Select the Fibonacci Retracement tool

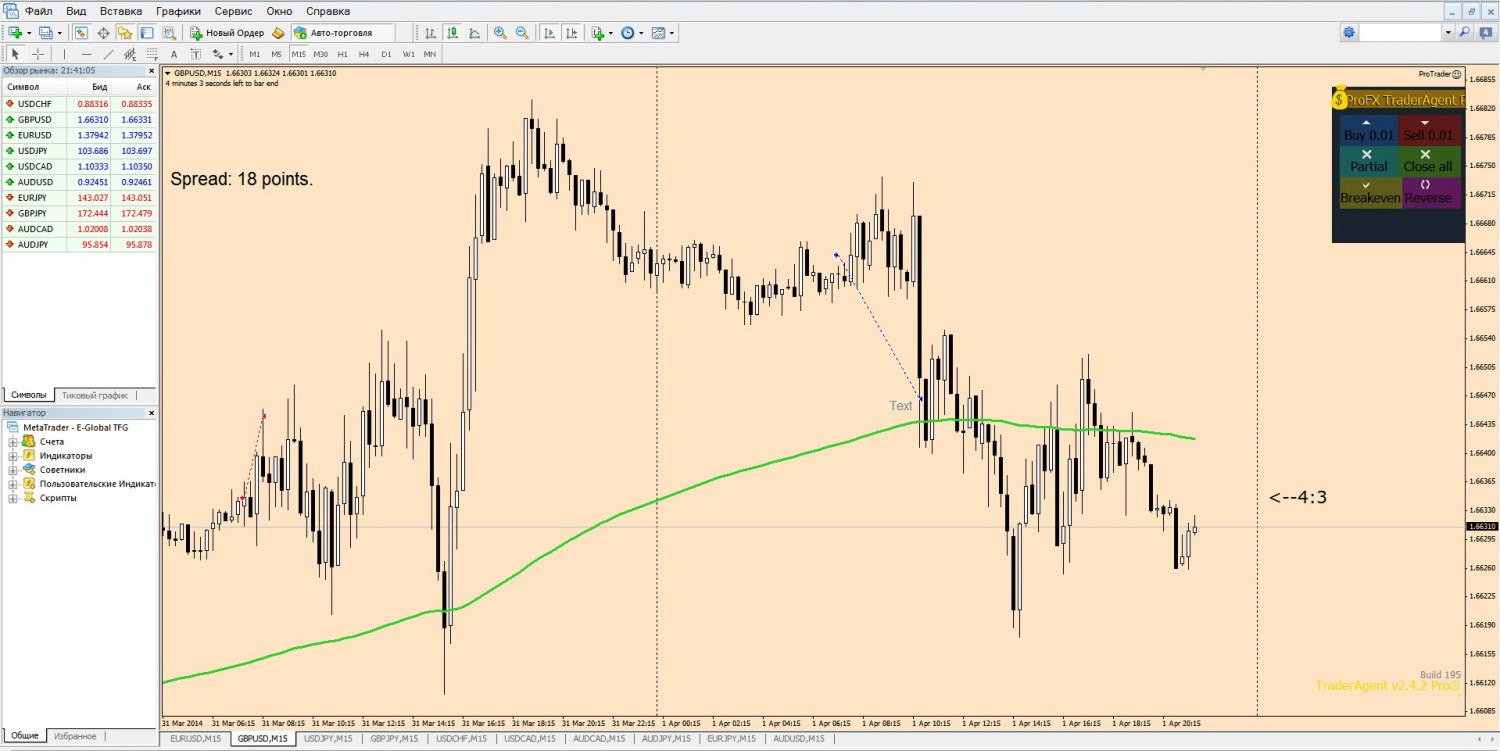pos(152,54)
